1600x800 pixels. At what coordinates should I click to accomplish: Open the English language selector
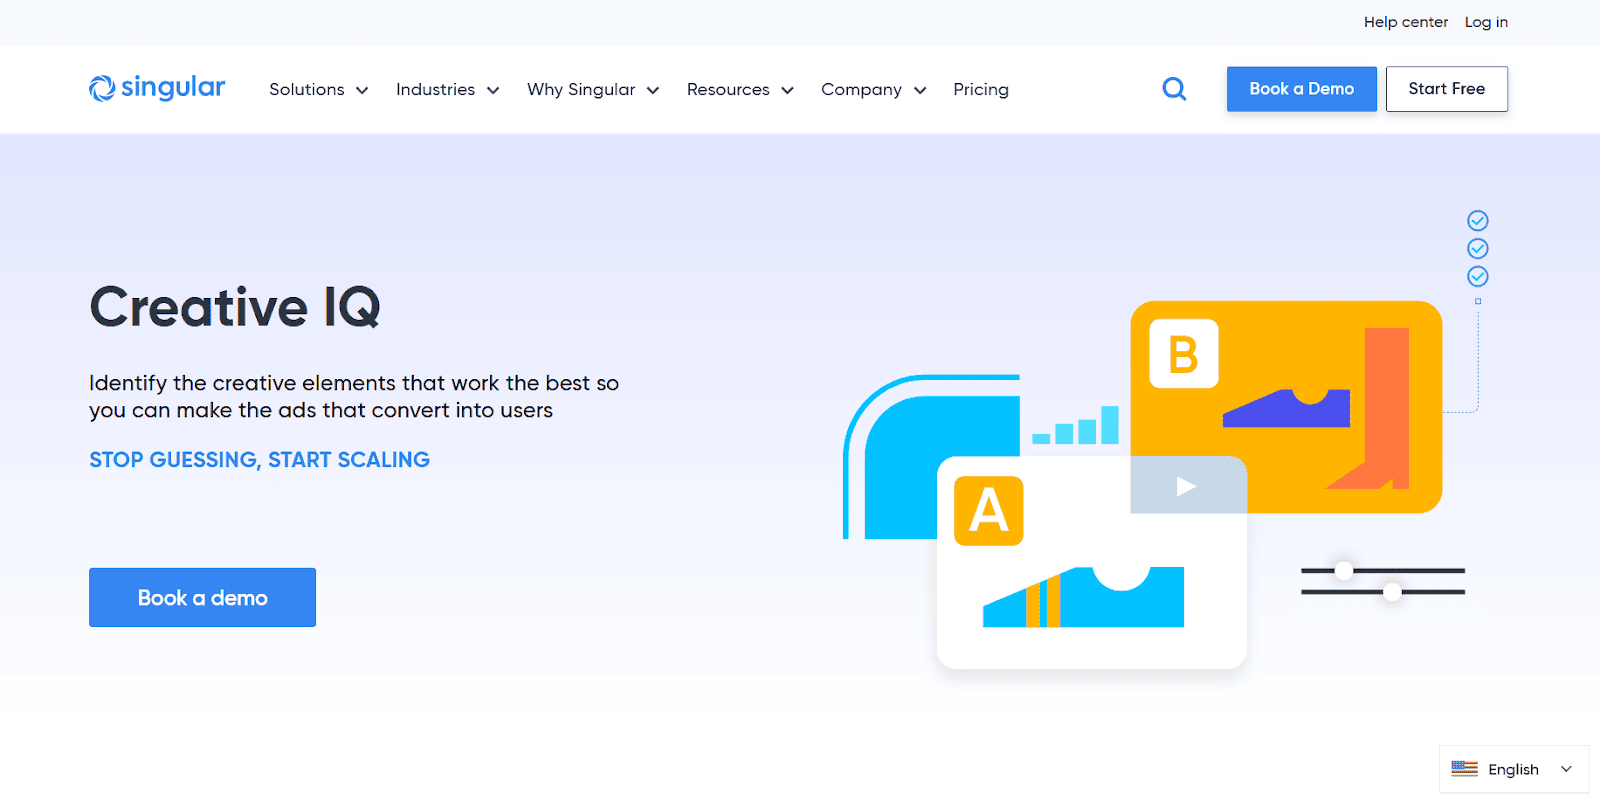(1514, 769)
